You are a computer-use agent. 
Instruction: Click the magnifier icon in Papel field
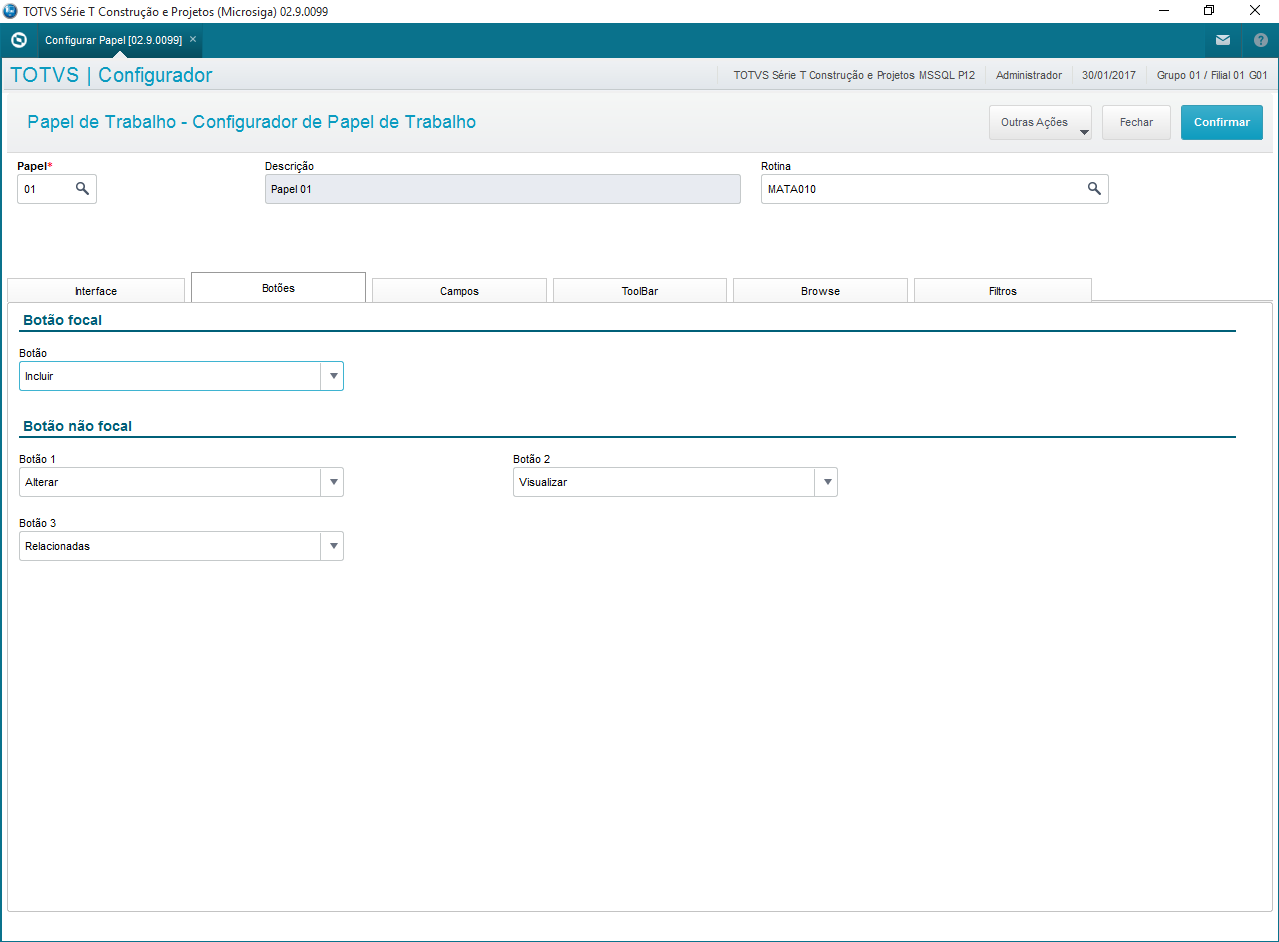[83, 188]
